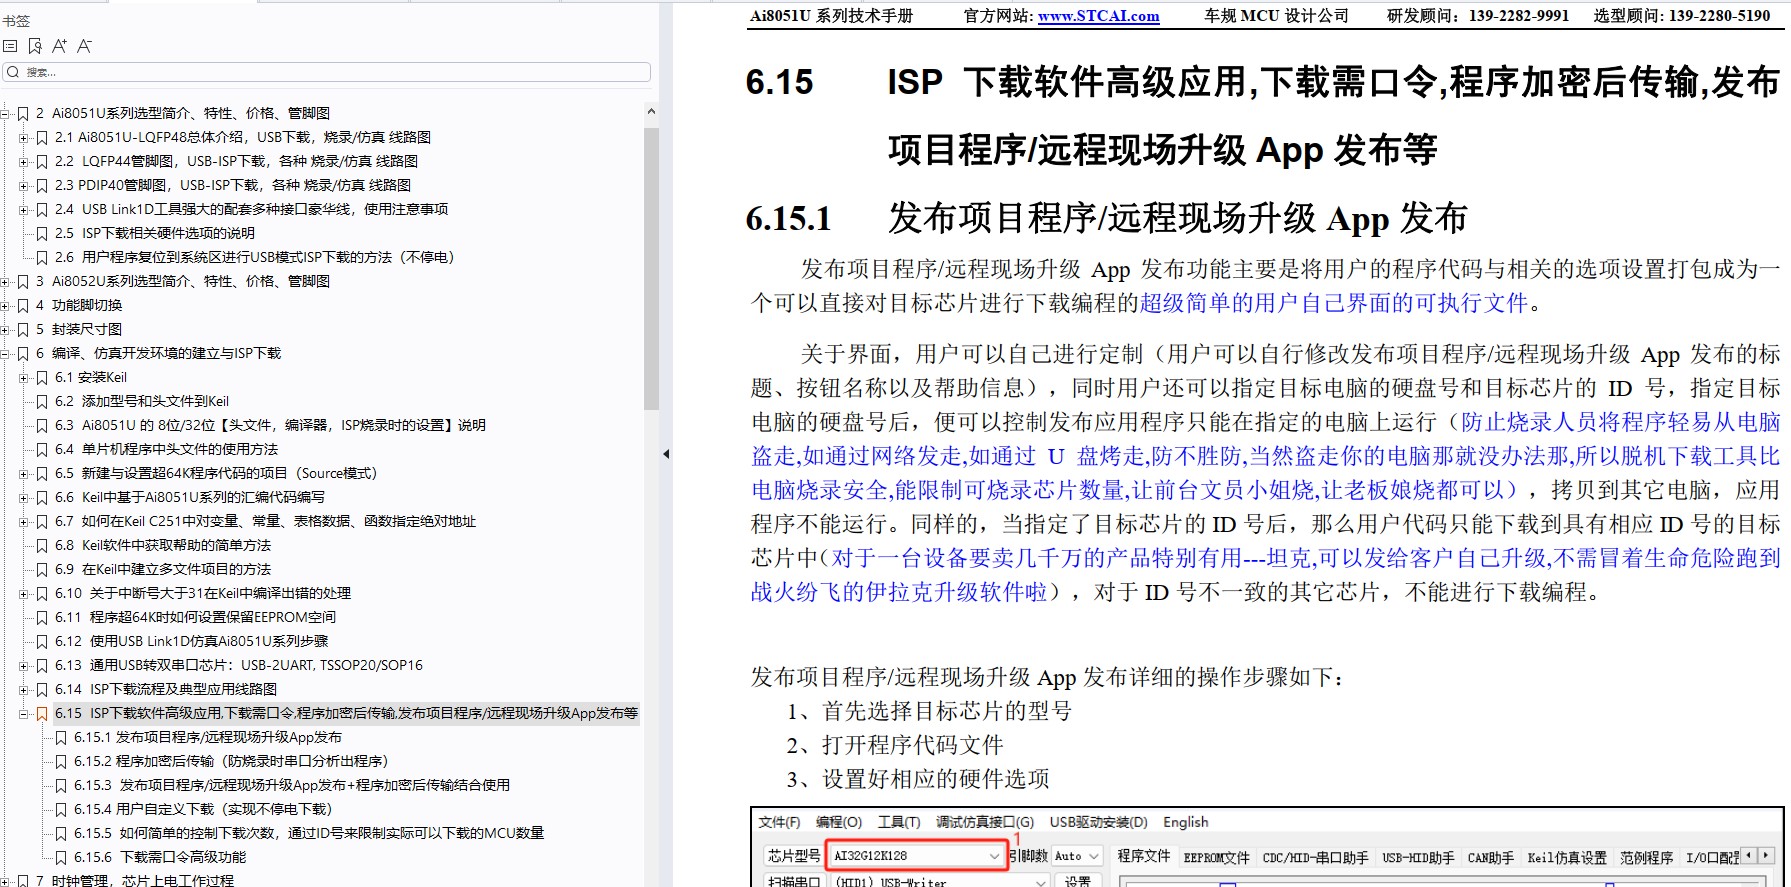Click the bookmark icon beside 6.2 添加型号和头文件到Keil

pyautogui.click(x=42, y=401)
